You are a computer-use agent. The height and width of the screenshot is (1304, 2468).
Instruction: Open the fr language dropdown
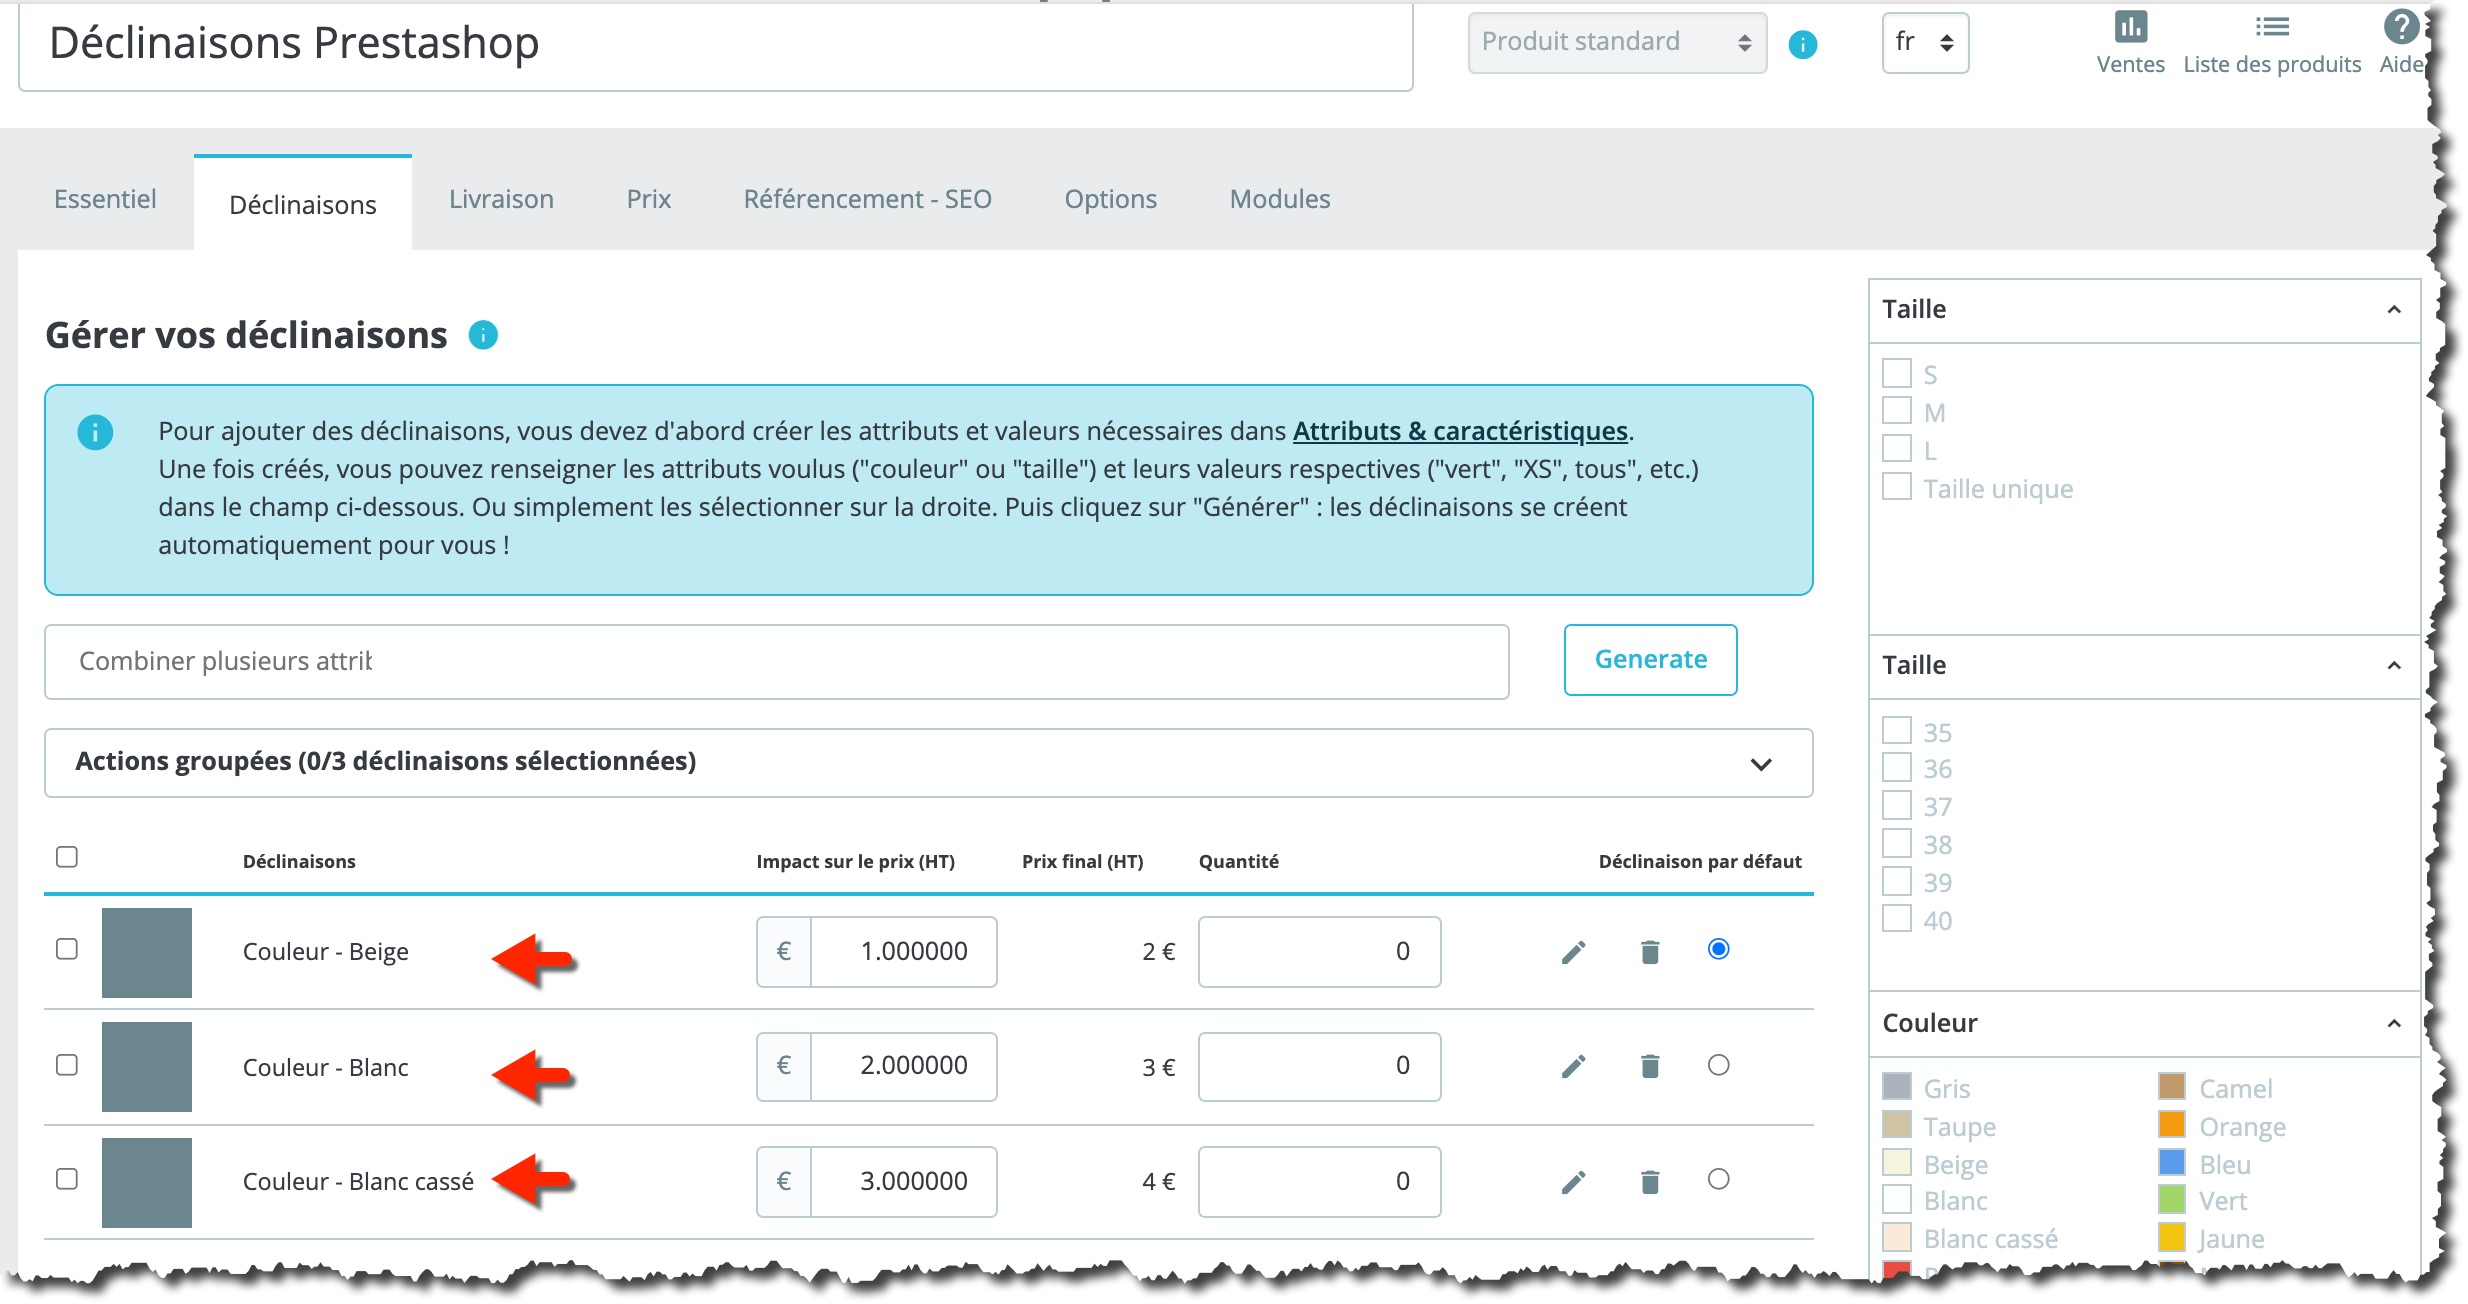[x=1925, y=43]
